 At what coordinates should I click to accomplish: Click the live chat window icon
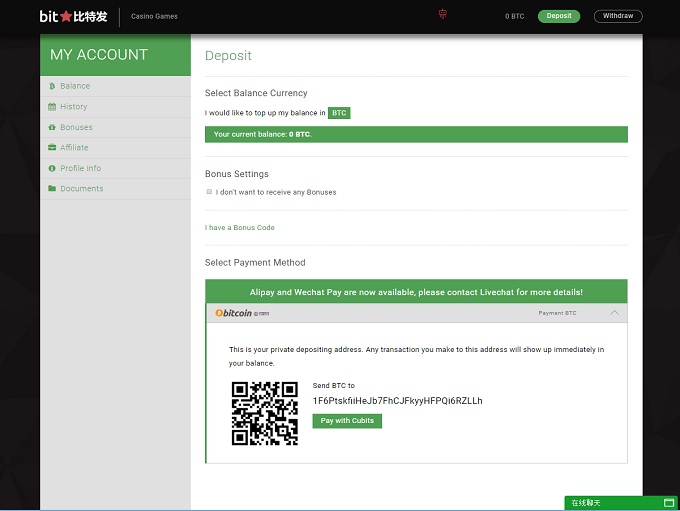[669, 502]
